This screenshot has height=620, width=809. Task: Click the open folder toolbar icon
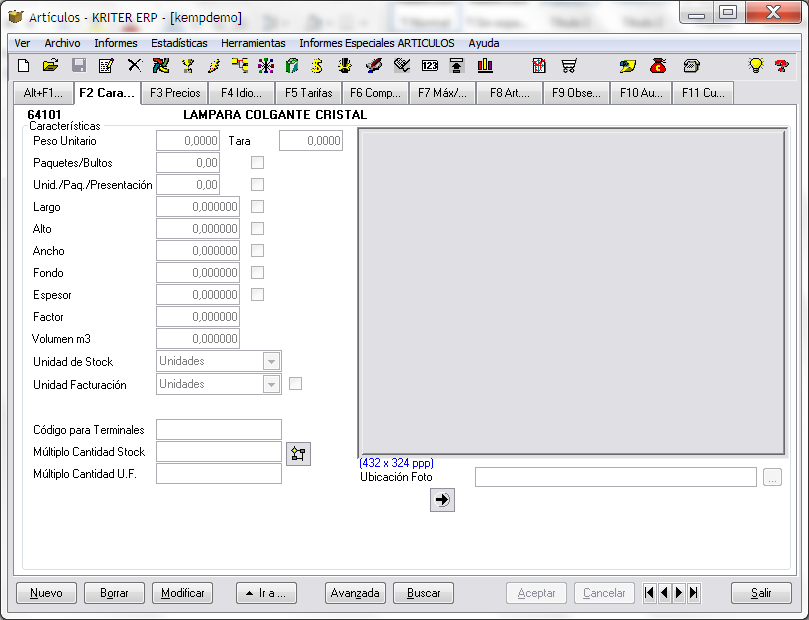click(50, 66)
